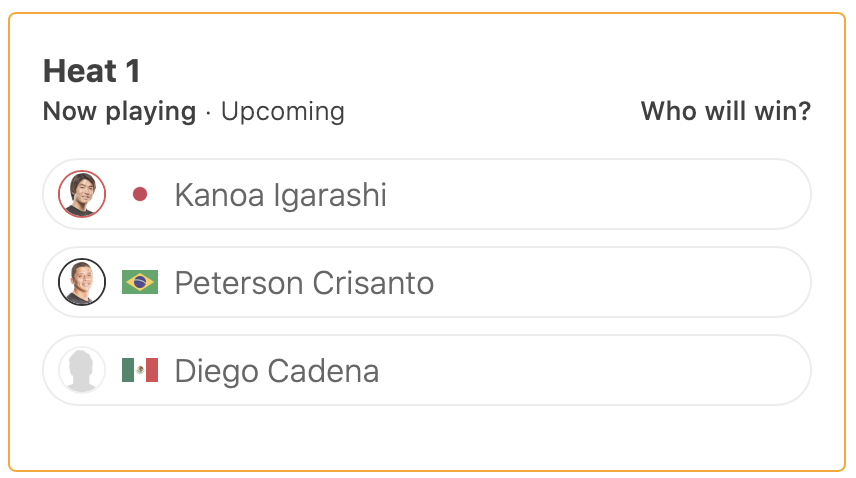The width and height of the screenshot is (856, 478).
Task: Click the Japan flag icon
Action: coord(140,194)
